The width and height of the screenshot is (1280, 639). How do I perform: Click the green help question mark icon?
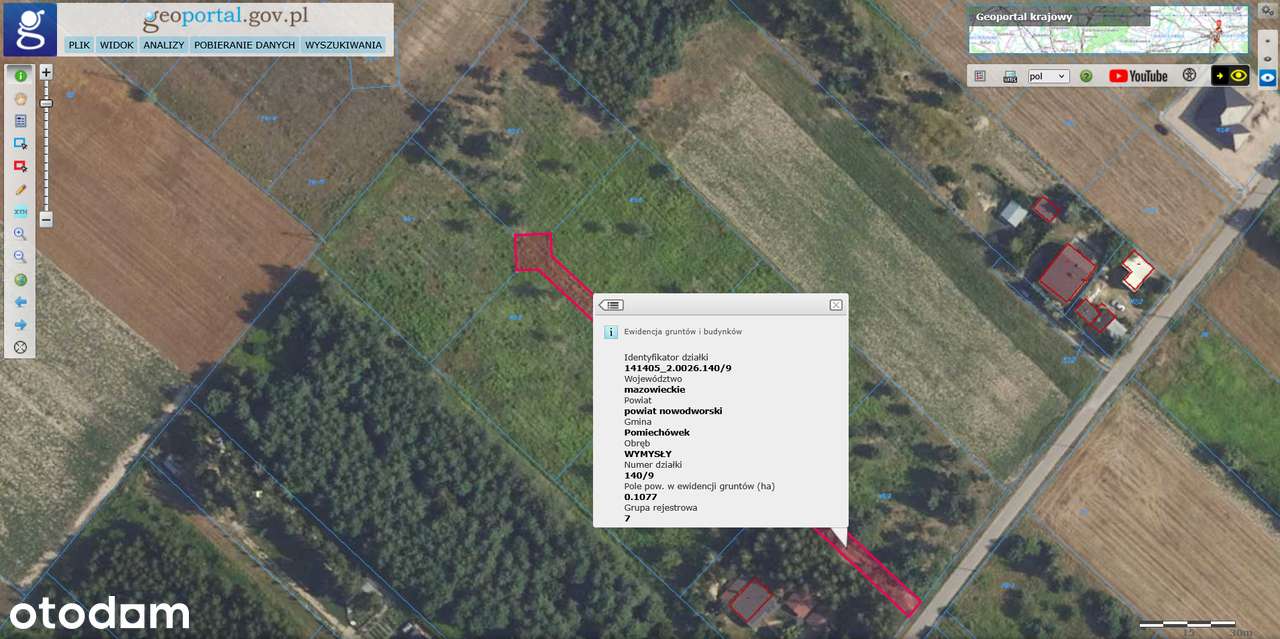click(1086, 76)
